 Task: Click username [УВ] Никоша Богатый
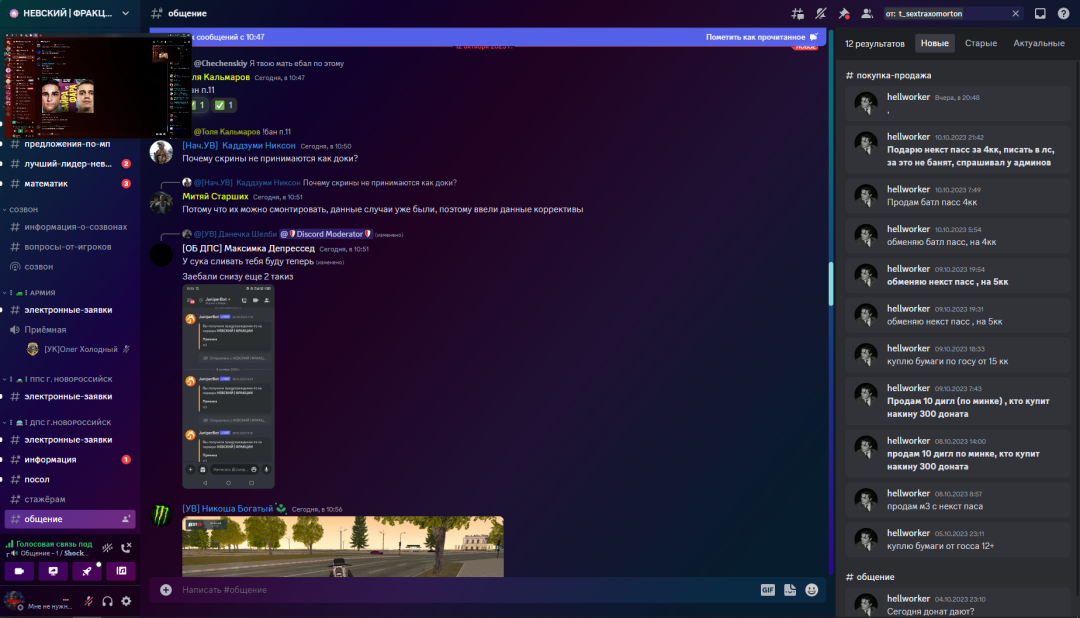pyautogui.click(x=227, y=508)
